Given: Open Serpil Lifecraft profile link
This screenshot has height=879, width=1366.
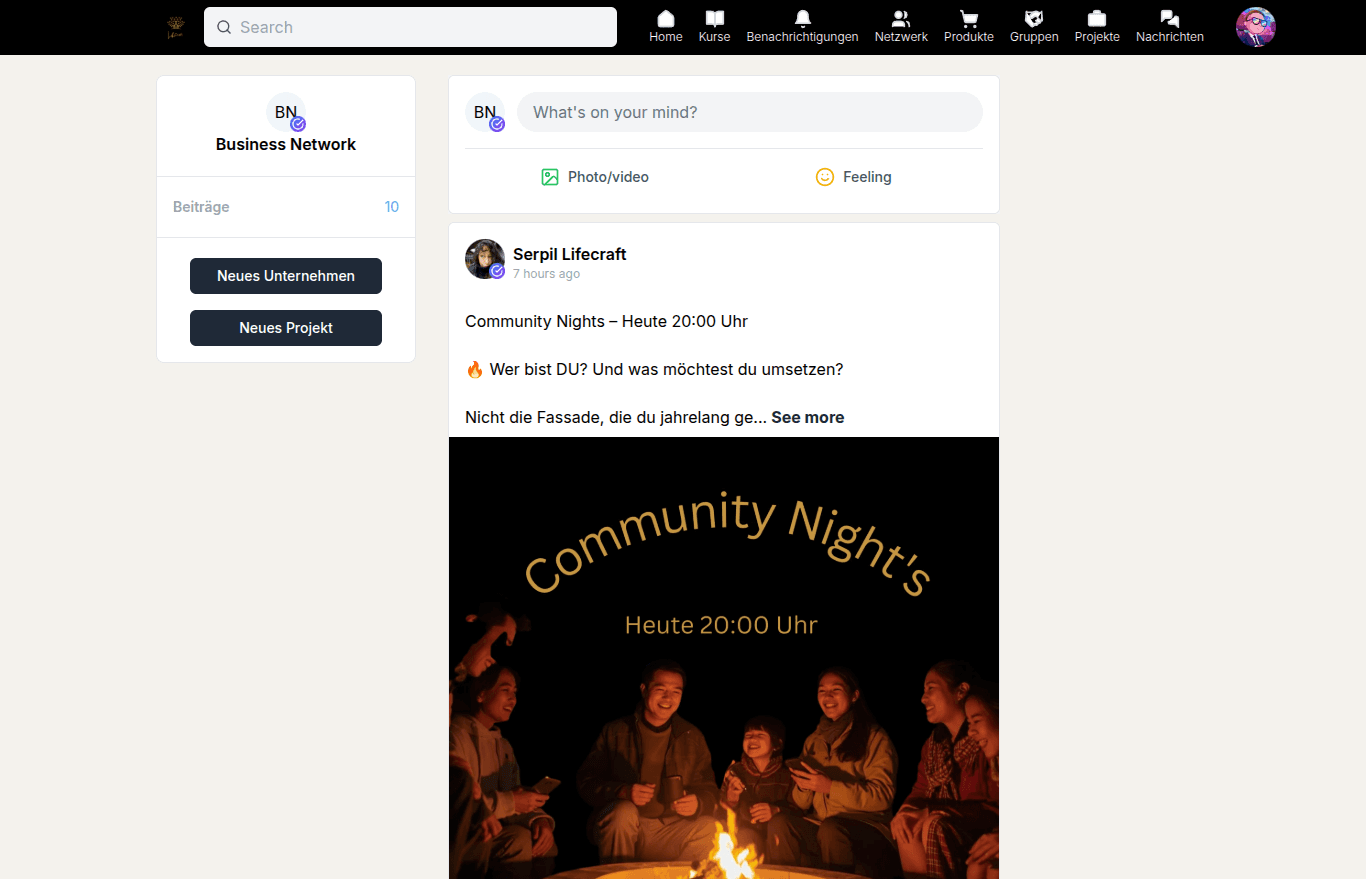Looking at the screenshot, I should pyautogui.click(x=569, y=254).
